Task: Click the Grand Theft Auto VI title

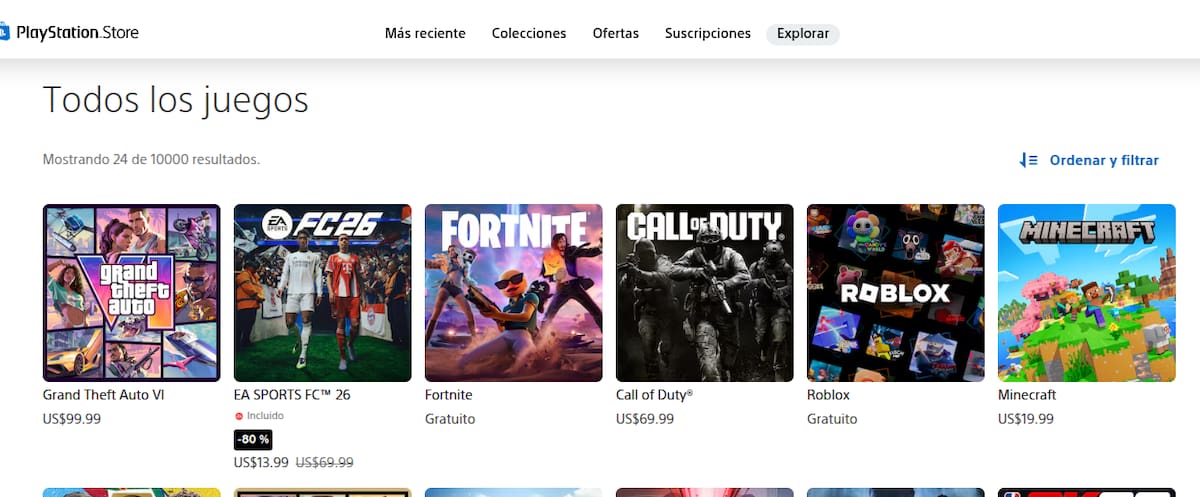Action: point(104,395)
